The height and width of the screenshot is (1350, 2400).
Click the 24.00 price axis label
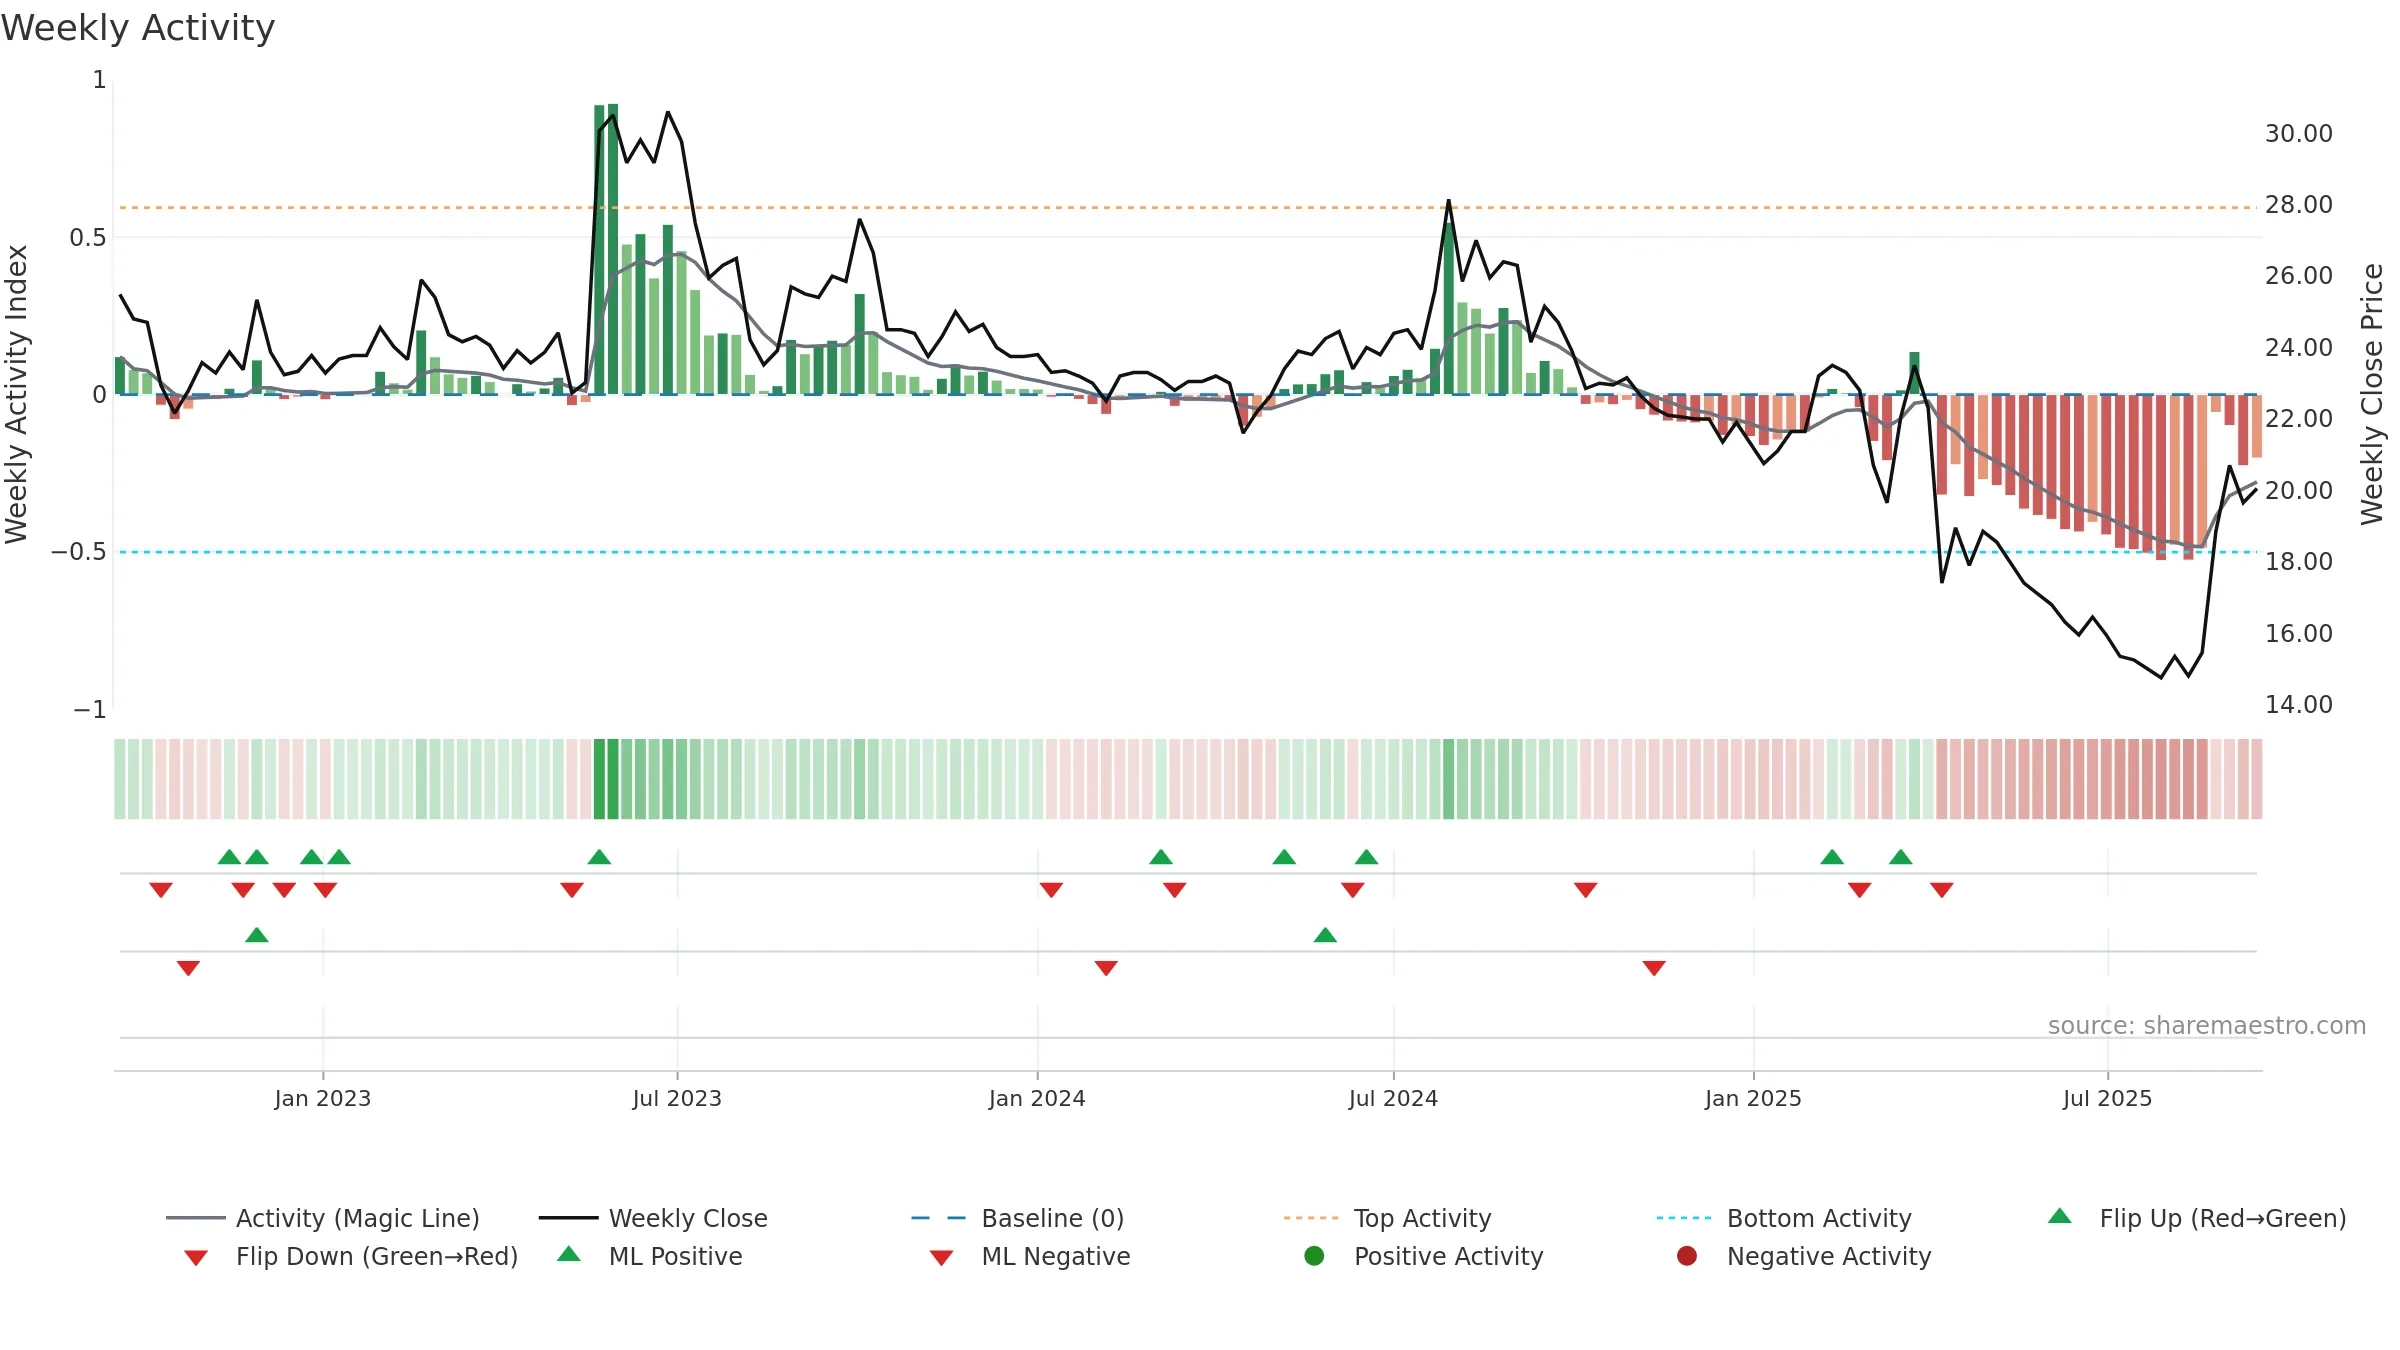point(2299,347)
